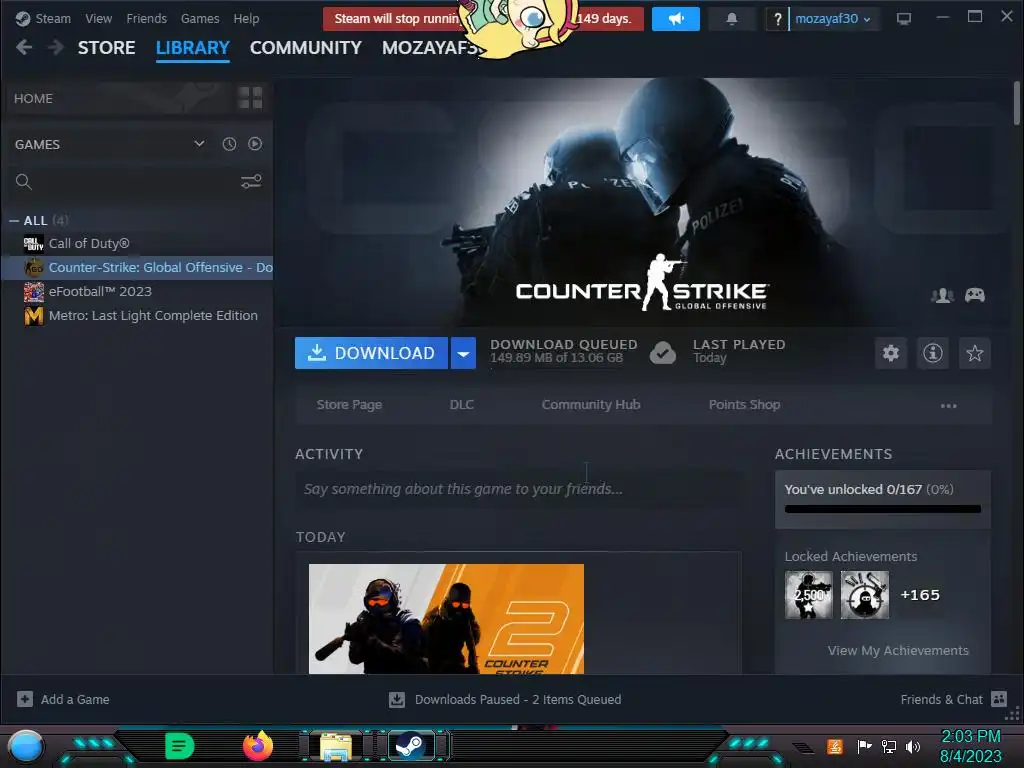Click the +165 more achievements text
This screenshot has height=768, width=1024.
click(x=920, y=595)
